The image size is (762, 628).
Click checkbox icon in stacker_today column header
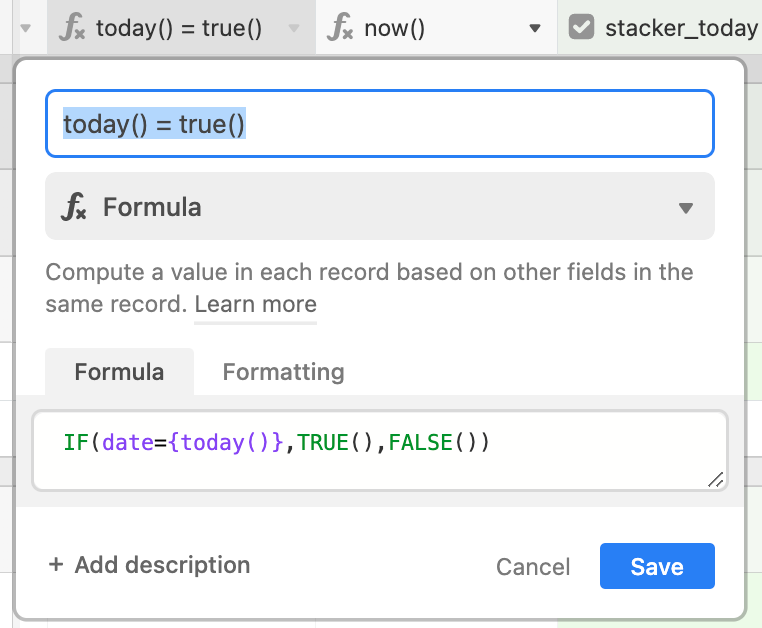click(x=581, y=27)
